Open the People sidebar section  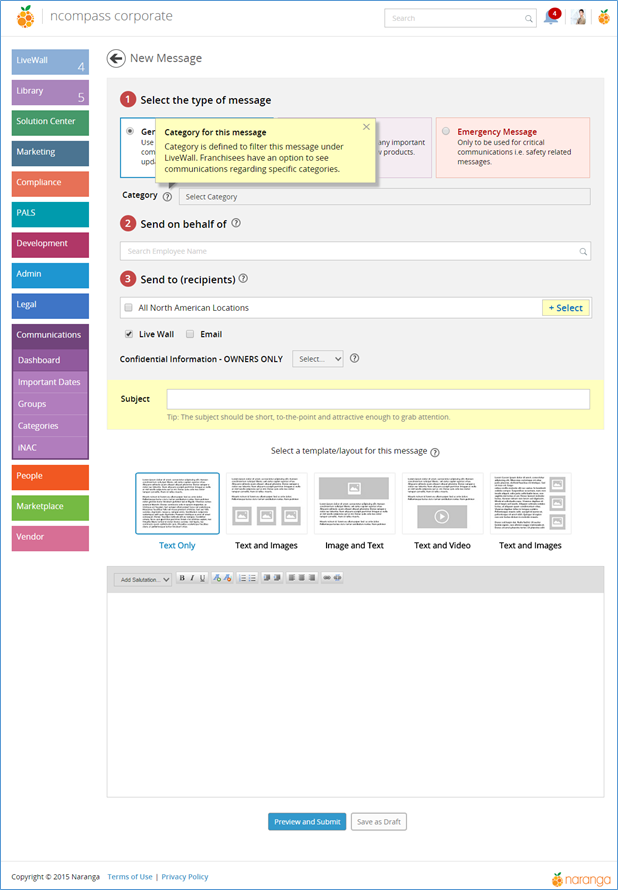pyautogui.click(x=50, y=477)
